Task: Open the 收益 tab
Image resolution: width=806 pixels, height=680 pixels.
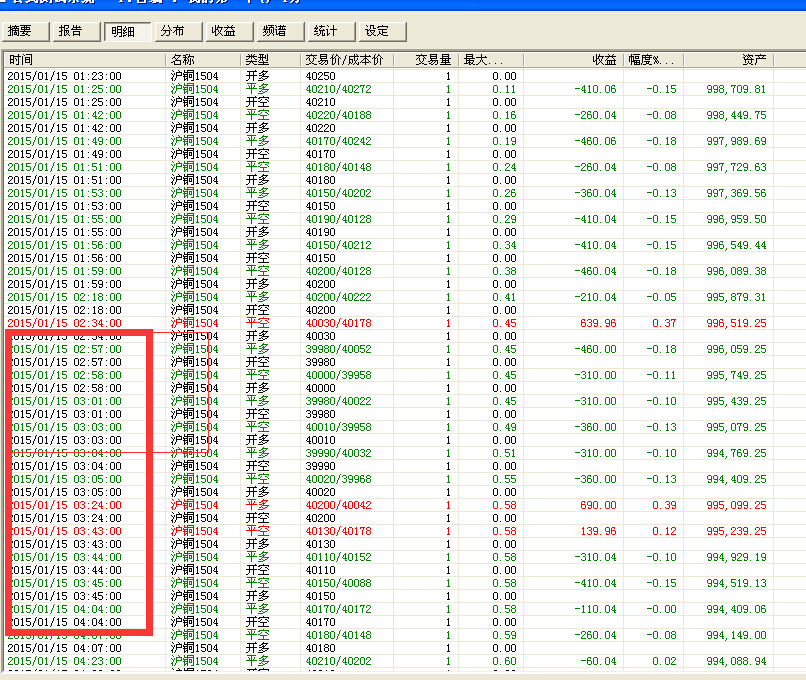Action: coord(224,31)
